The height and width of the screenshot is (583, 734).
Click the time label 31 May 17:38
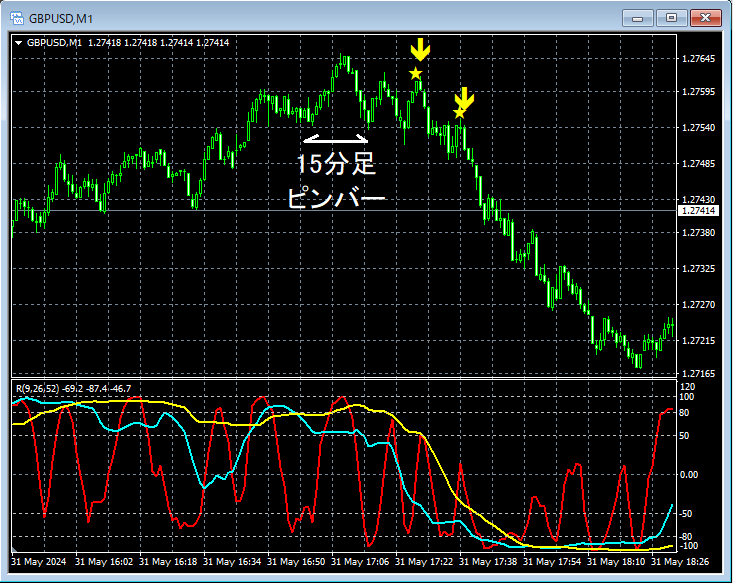pyautogui.click(x=488, y=561)
